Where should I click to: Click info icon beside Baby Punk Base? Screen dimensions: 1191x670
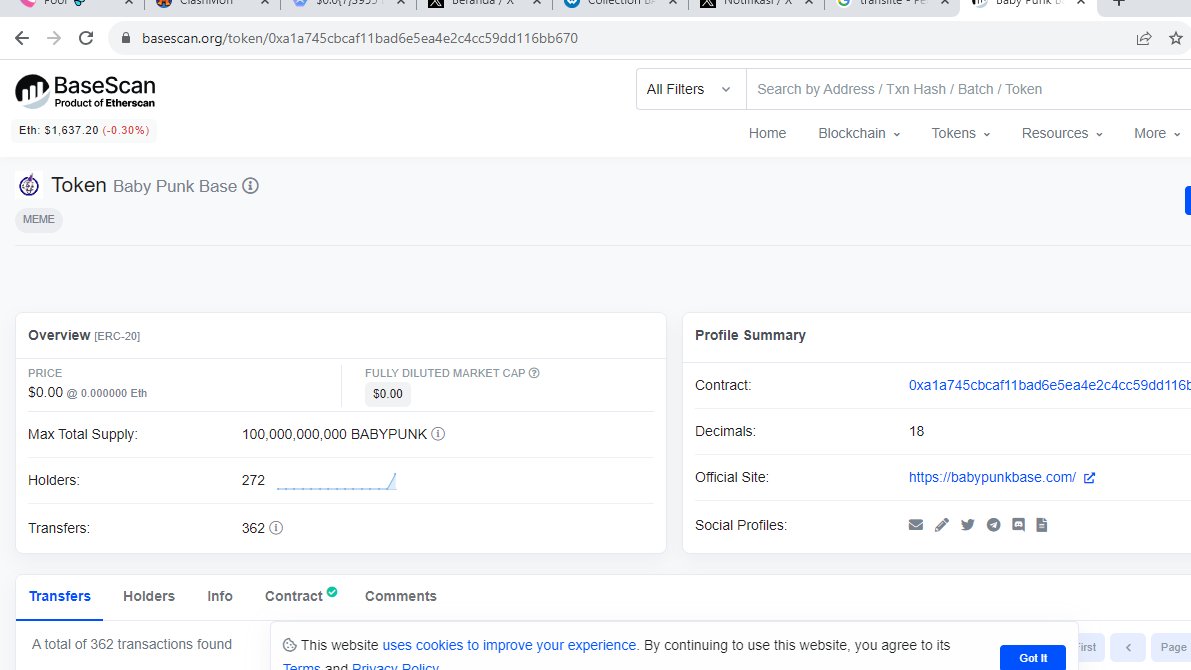(251, 185)
